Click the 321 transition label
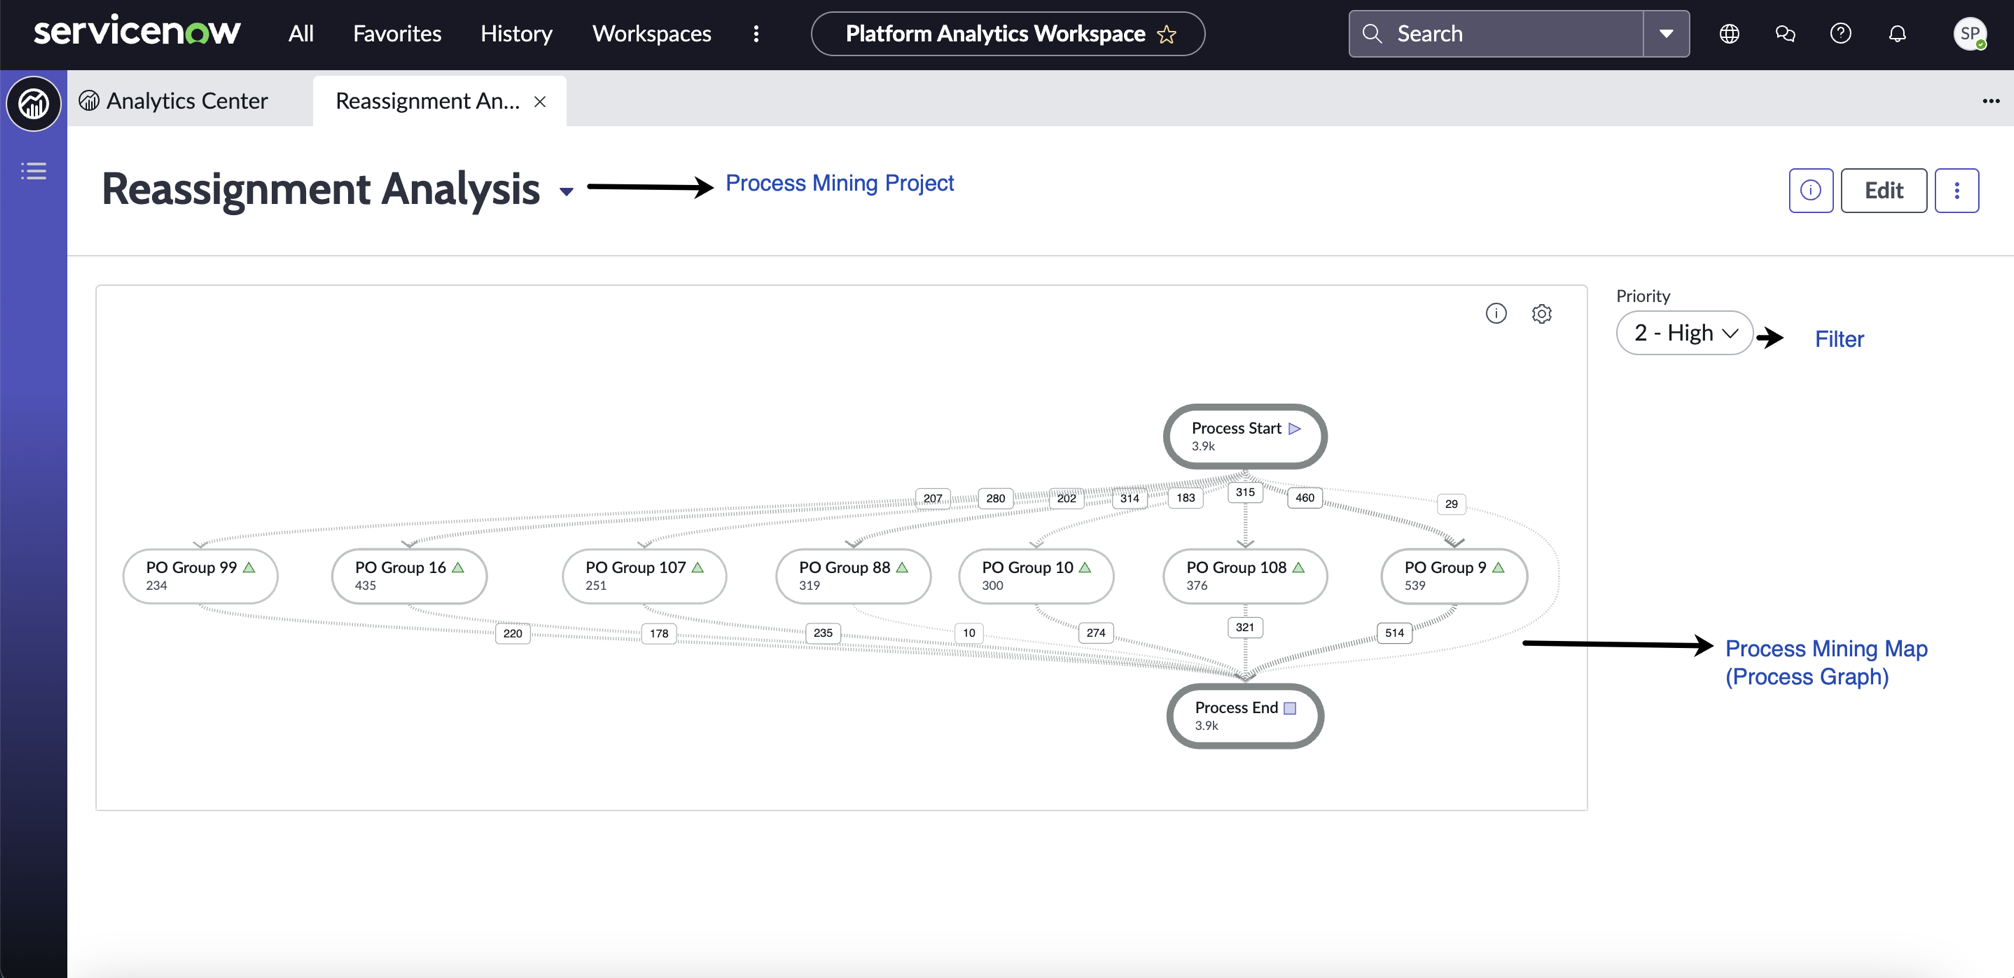Screen dimensions: 2014x978 1245,627
